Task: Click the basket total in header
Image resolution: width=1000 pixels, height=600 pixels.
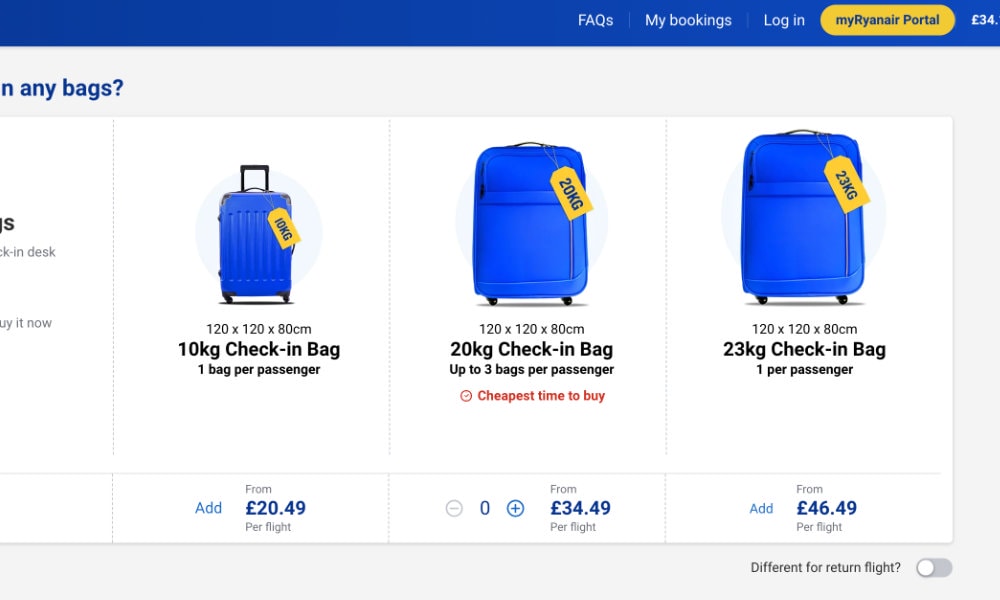Action: [x=985, y=20]
